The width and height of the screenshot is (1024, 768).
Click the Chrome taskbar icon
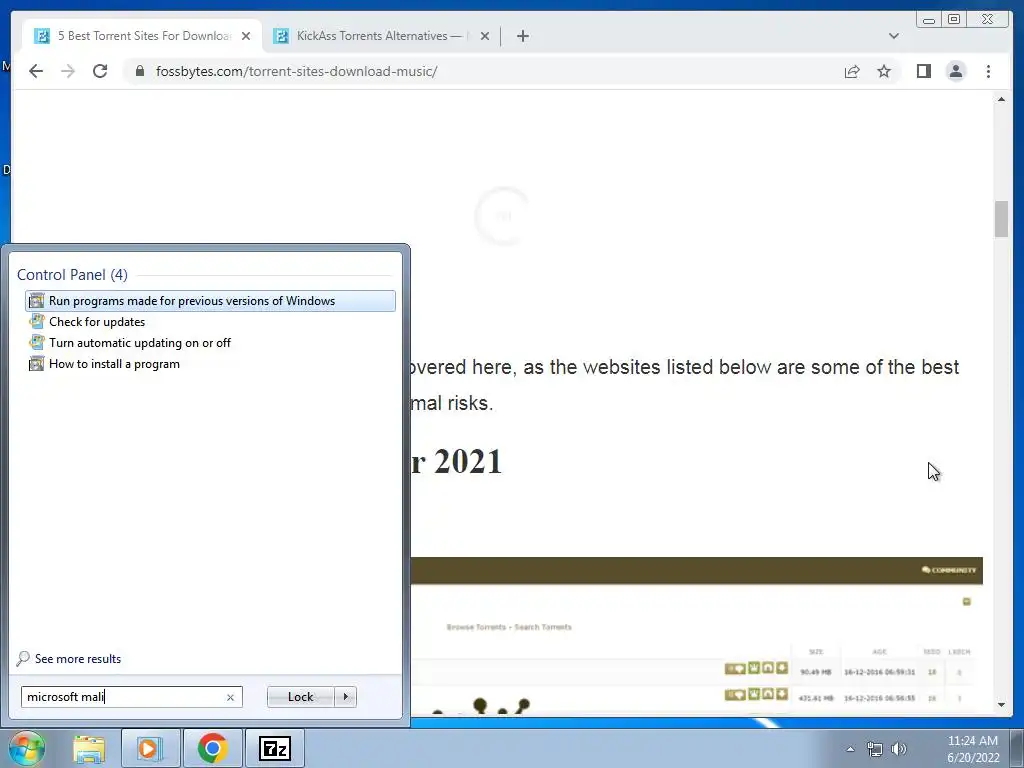(x=212, y=748)
